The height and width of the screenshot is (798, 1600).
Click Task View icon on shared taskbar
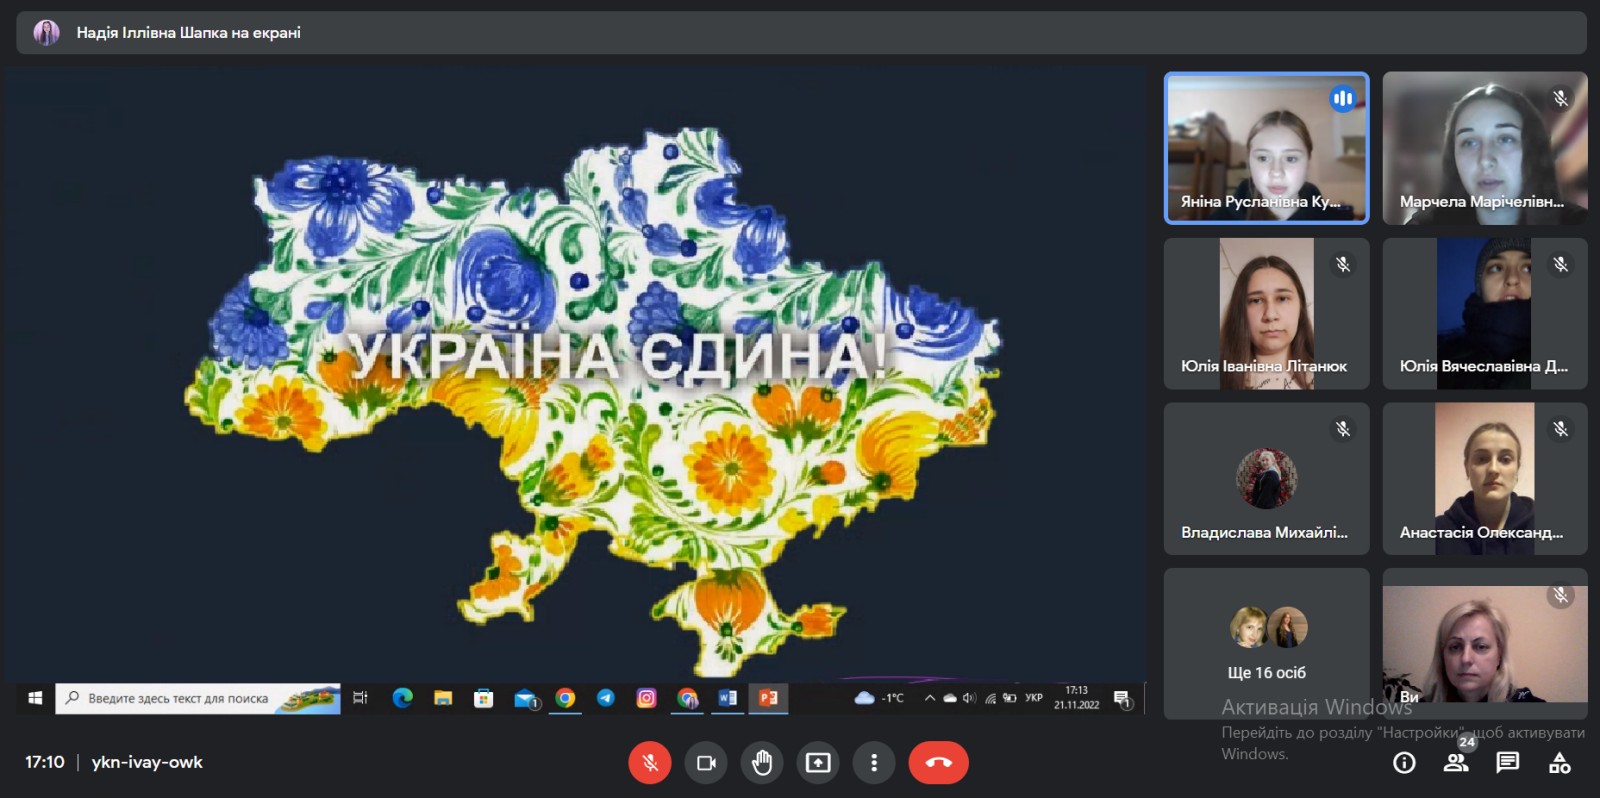(x=361, y=698)
